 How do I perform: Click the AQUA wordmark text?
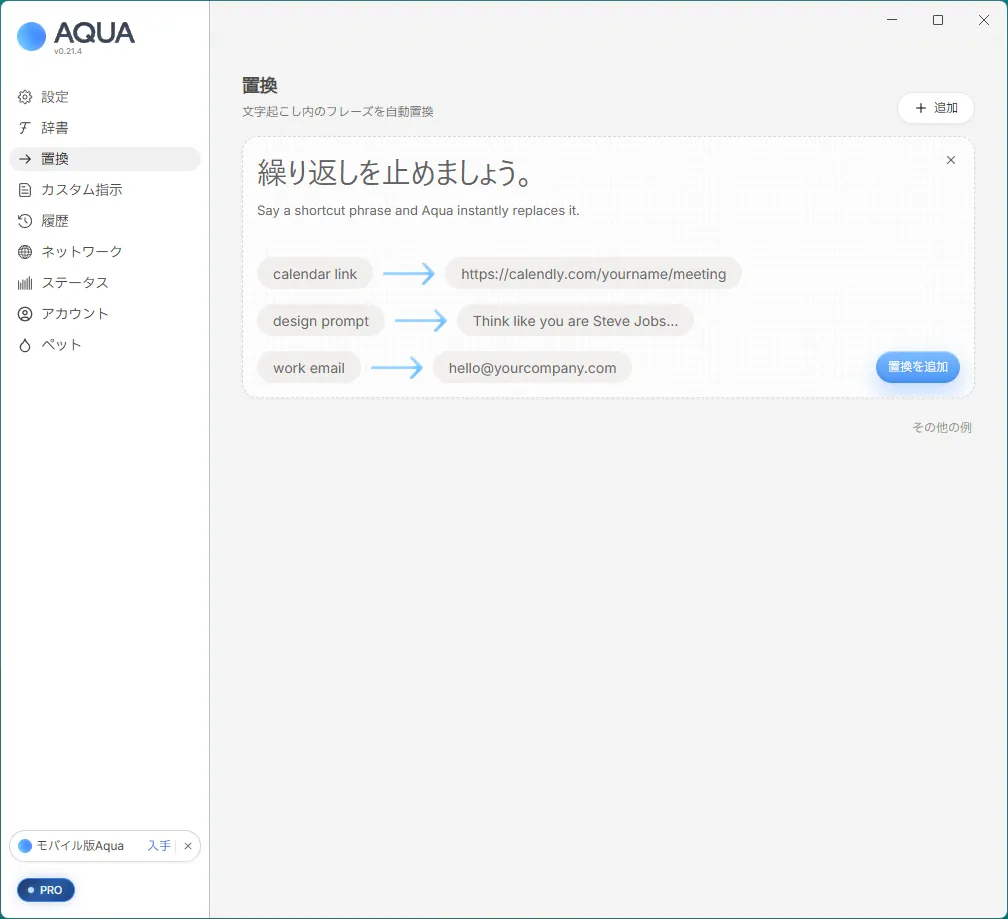coord(94,33)
